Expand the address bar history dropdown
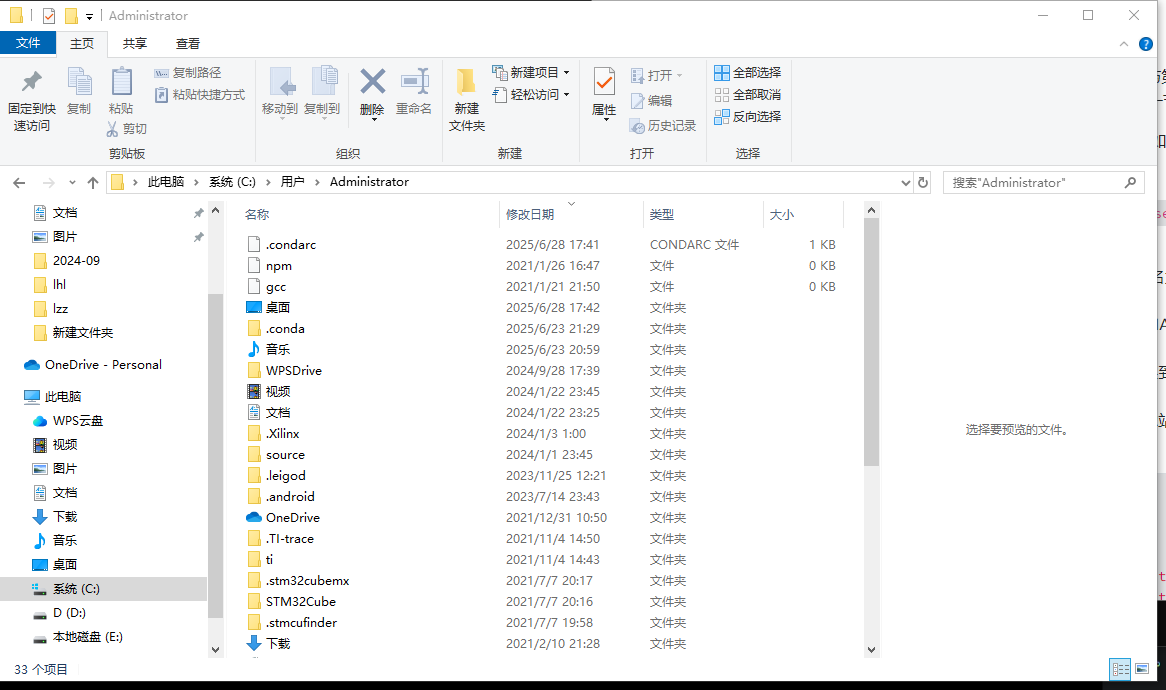This screenshot has height=690, width=1166. point(906,182)
